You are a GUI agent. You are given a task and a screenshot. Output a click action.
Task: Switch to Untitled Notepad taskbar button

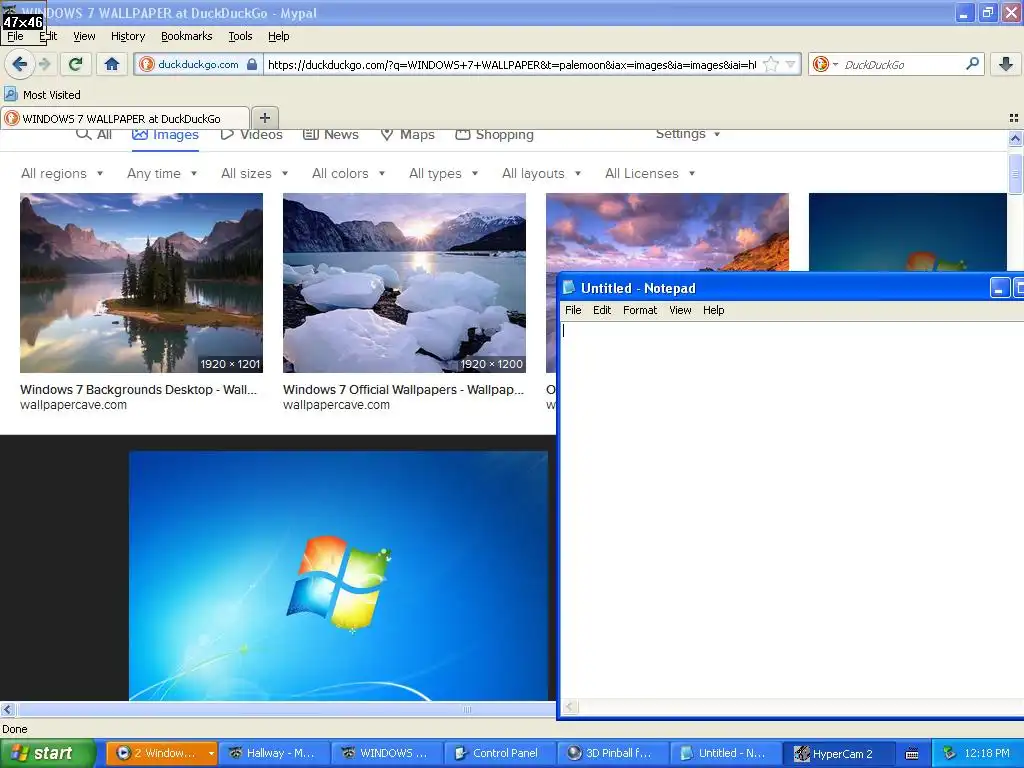click(727, 753)
